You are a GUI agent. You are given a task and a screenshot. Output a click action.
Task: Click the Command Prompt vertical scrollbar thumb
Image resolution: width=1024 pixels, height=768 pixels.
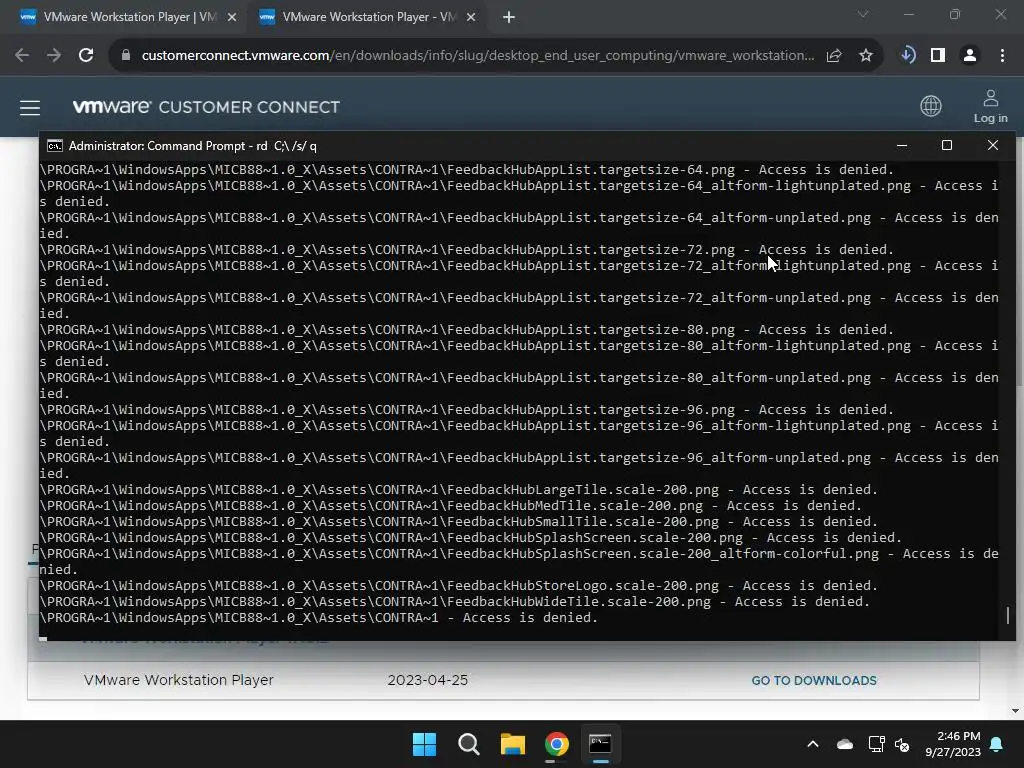click(x=1008, y=615)
